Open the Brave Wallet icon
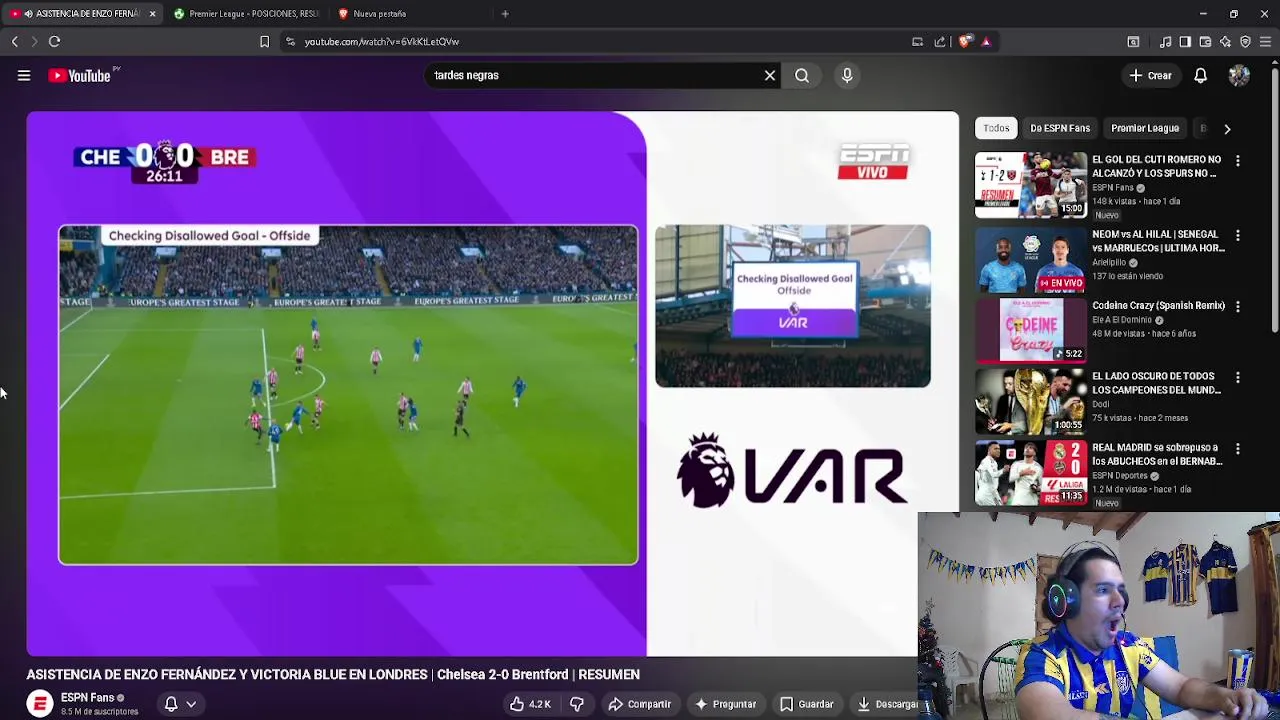 tap(1205, 41)
